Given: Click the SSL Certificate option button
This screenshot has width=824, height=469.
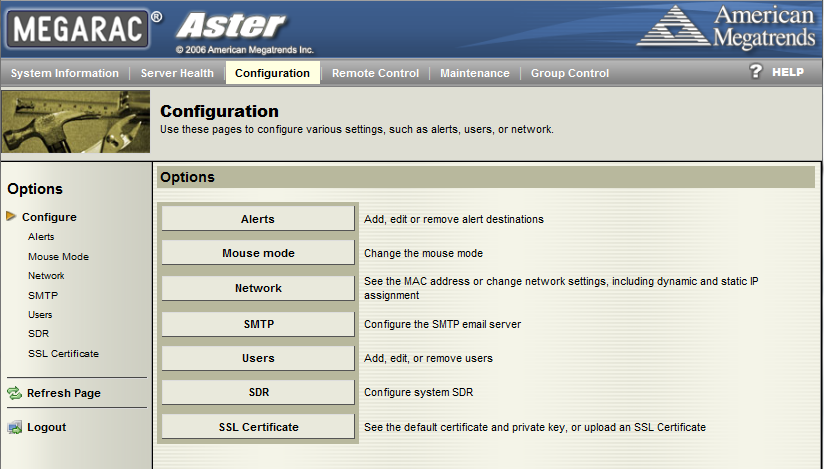Looking at the screenshot, I should 258,427.
